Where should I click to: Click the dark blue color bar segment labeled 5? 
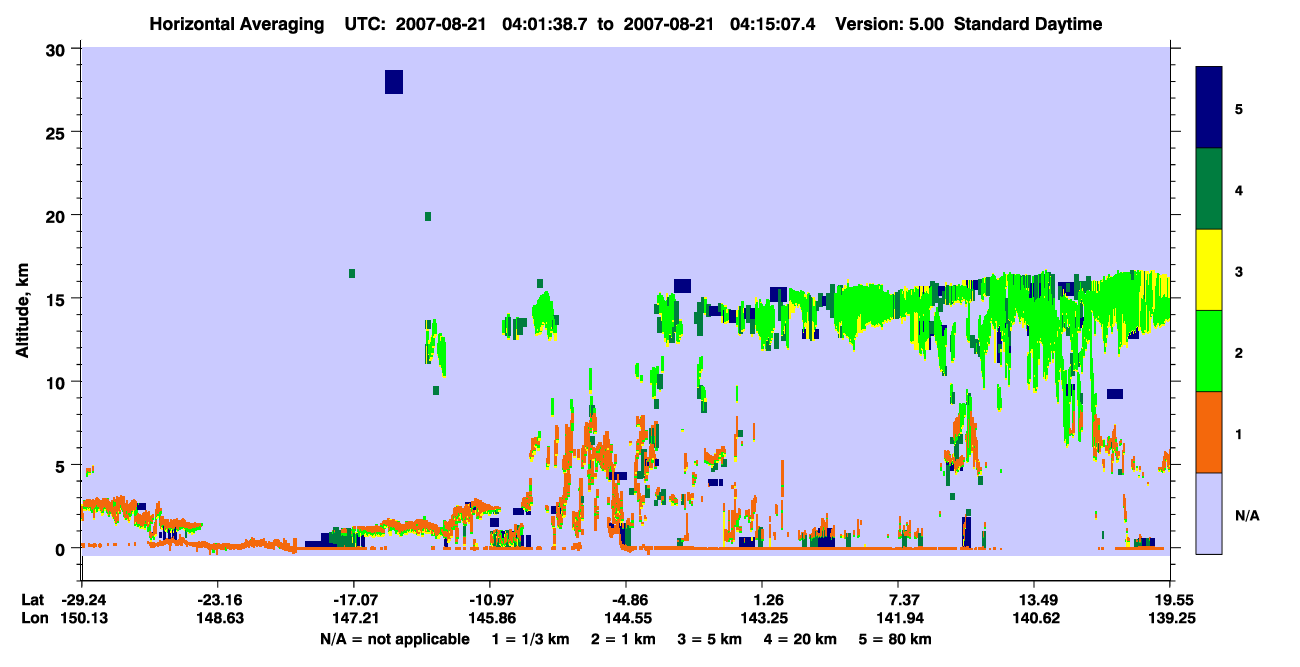coord(1209,107)
